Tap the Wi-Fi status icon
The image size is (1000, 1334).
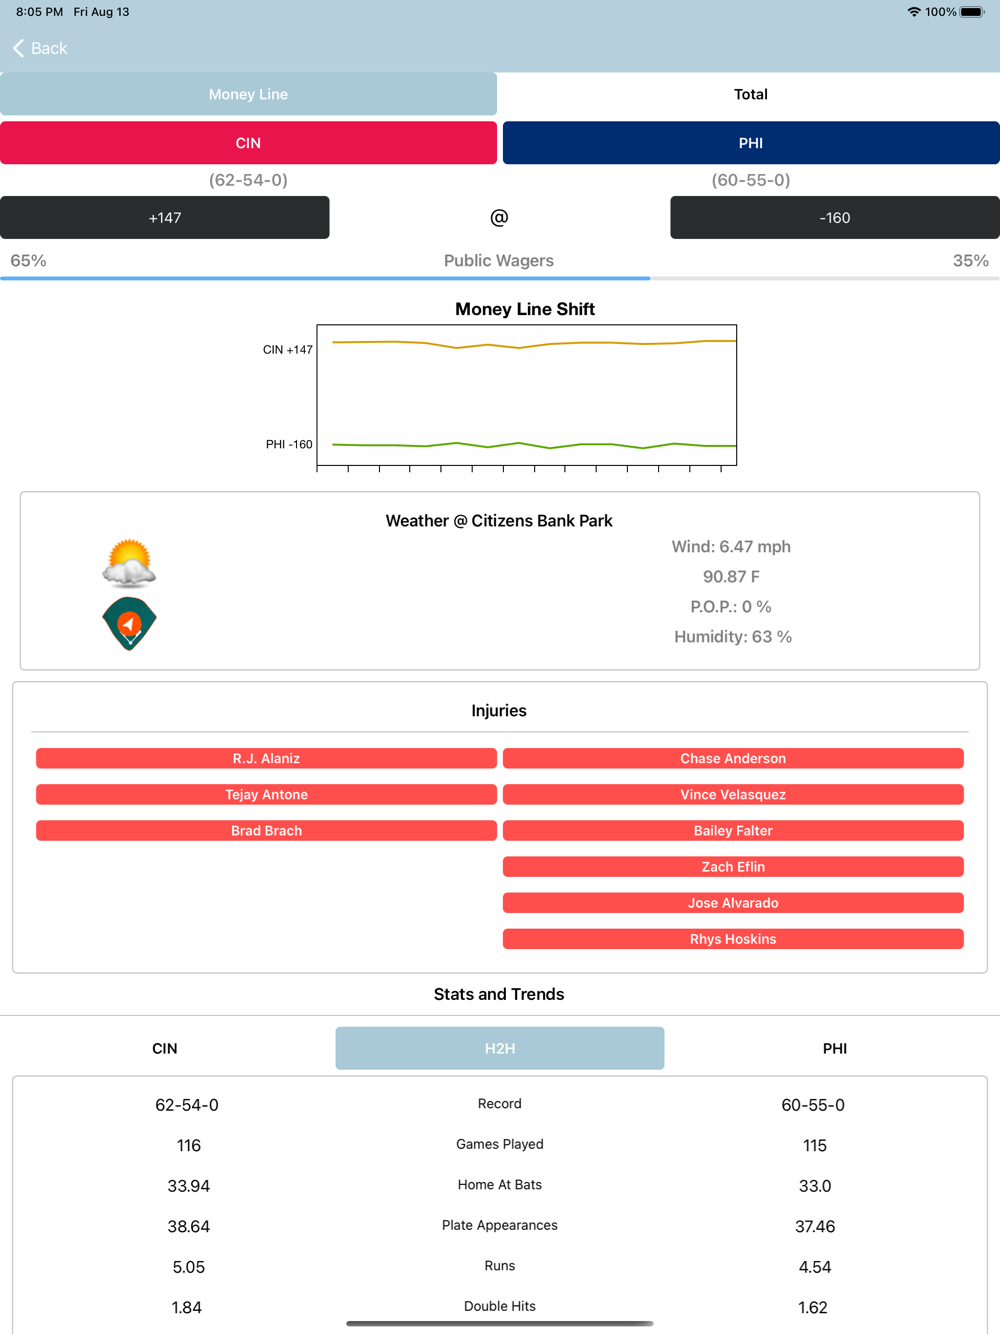(x=913, y=12)
